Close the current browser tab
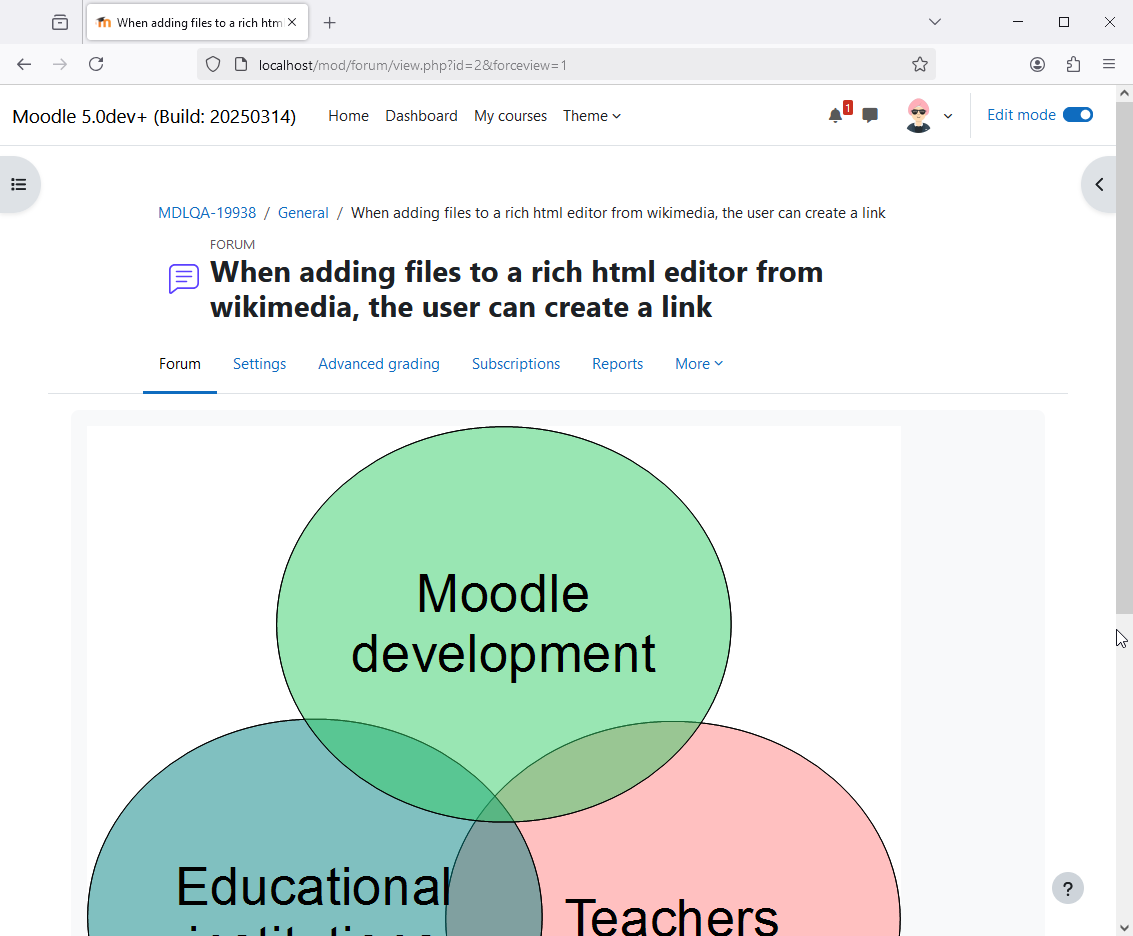The height and width of the screenshot is (936, 1133). pos(292,22)
